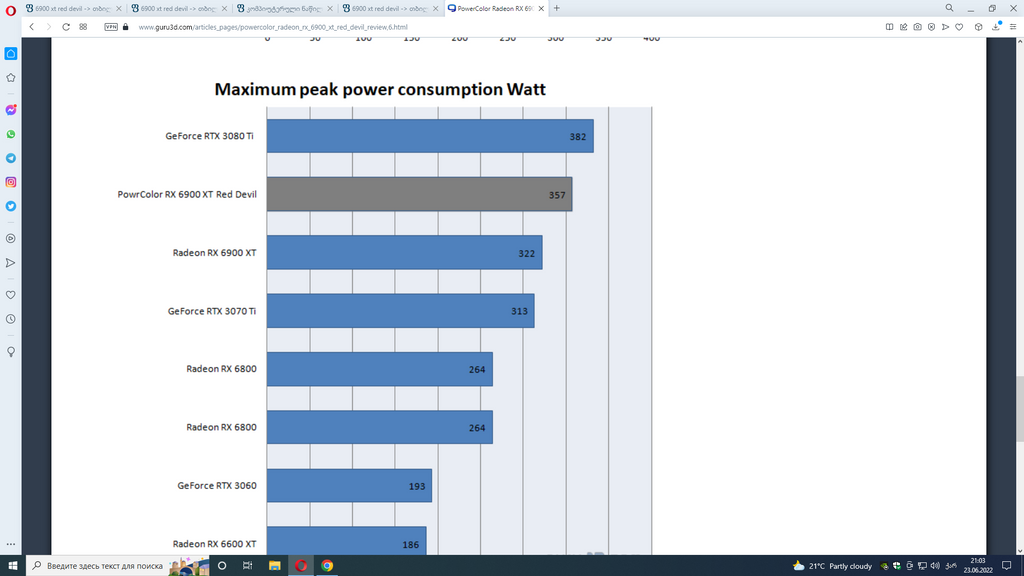The height and width of the screenshot is (576, 1024).
Task: Open the Windows Start menu
Action: [x=12, y=566]
